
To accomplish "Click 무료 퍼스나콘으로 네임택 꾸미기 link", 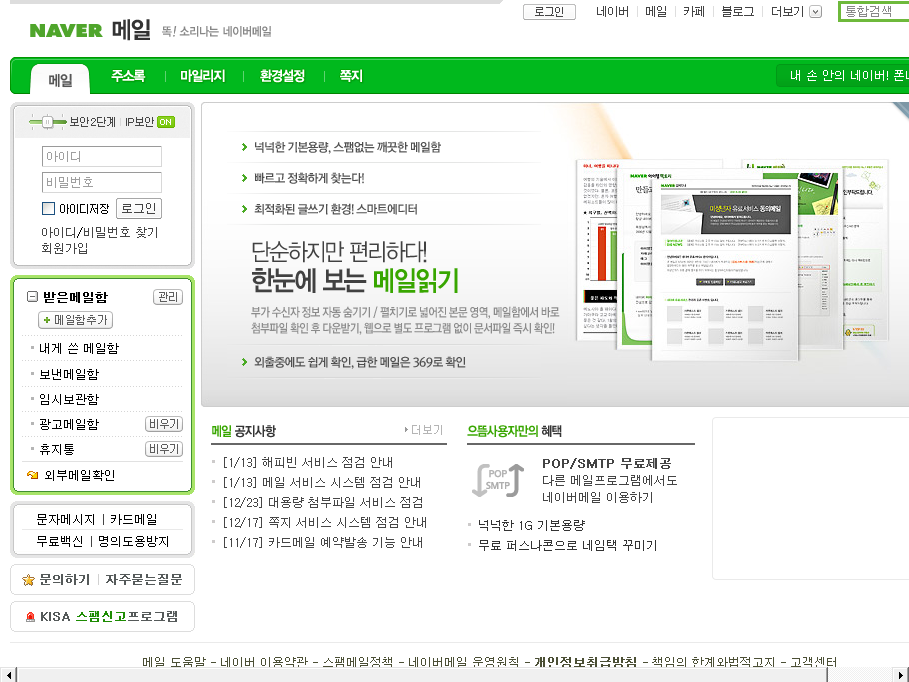I will 567,545.
